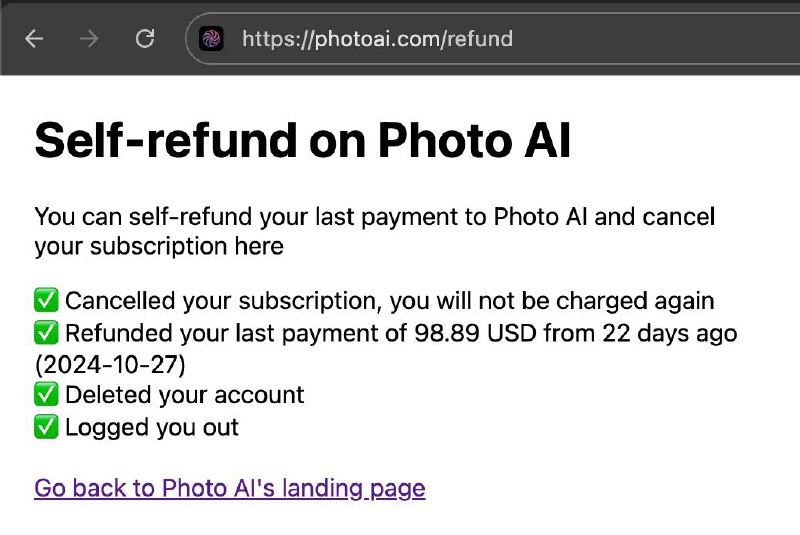Image resolution: width=800 pixels, height=535 pixels.
Task: Click the green checkmark beside Logged you out
Action: [46, 427]
